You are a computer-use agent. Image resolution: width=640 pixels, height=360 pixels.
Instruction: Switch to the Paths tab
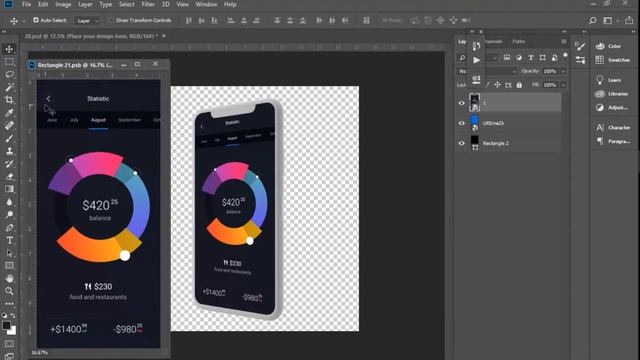tap(519, 41)
